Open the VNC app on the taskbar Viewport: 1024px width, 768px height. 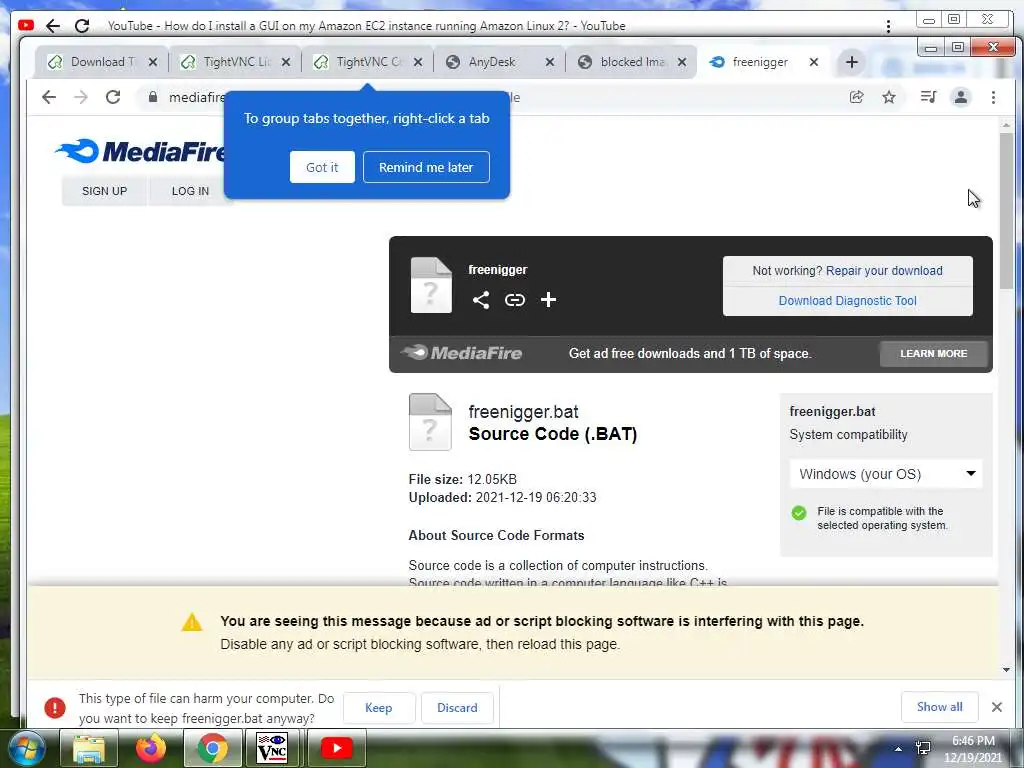[x=272, y=748]
